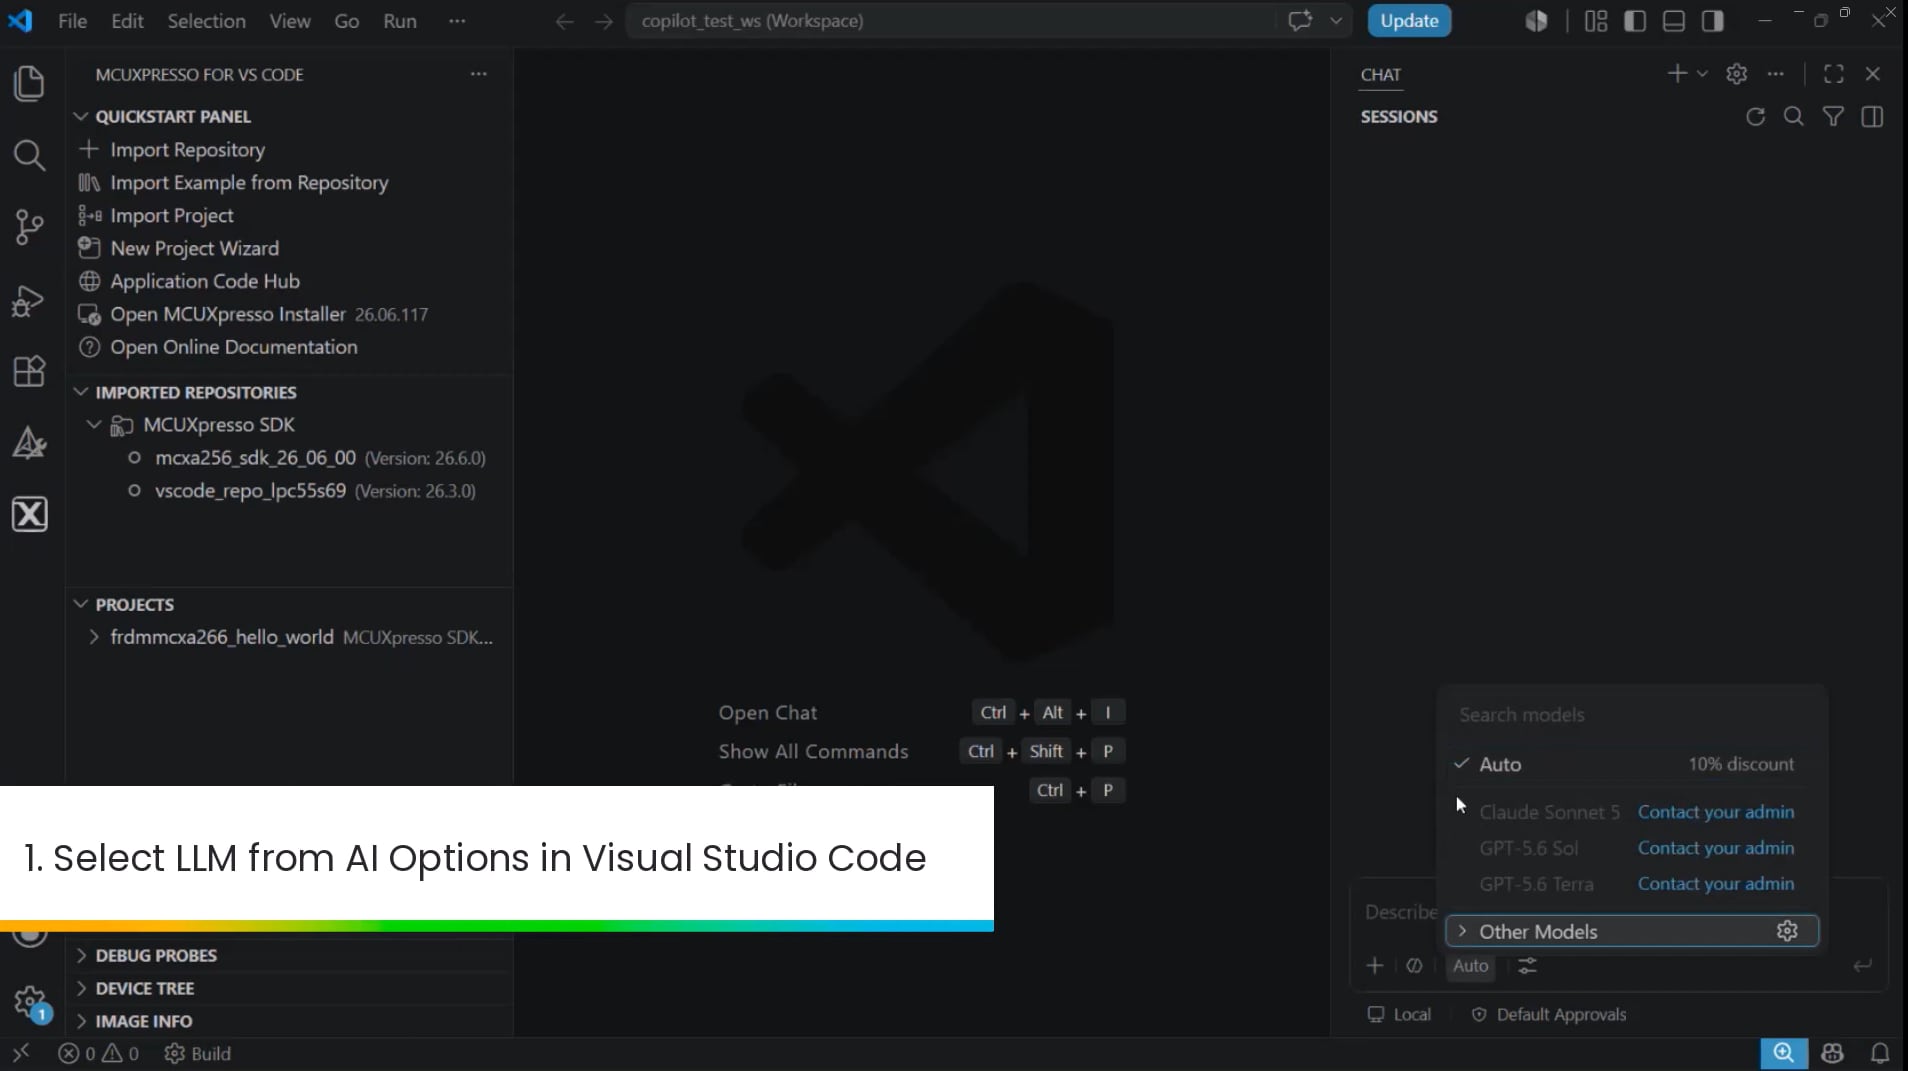This screenshot has height=1071, width=1908.
Task: Open Run and Debug view
Action: point(29,300)
